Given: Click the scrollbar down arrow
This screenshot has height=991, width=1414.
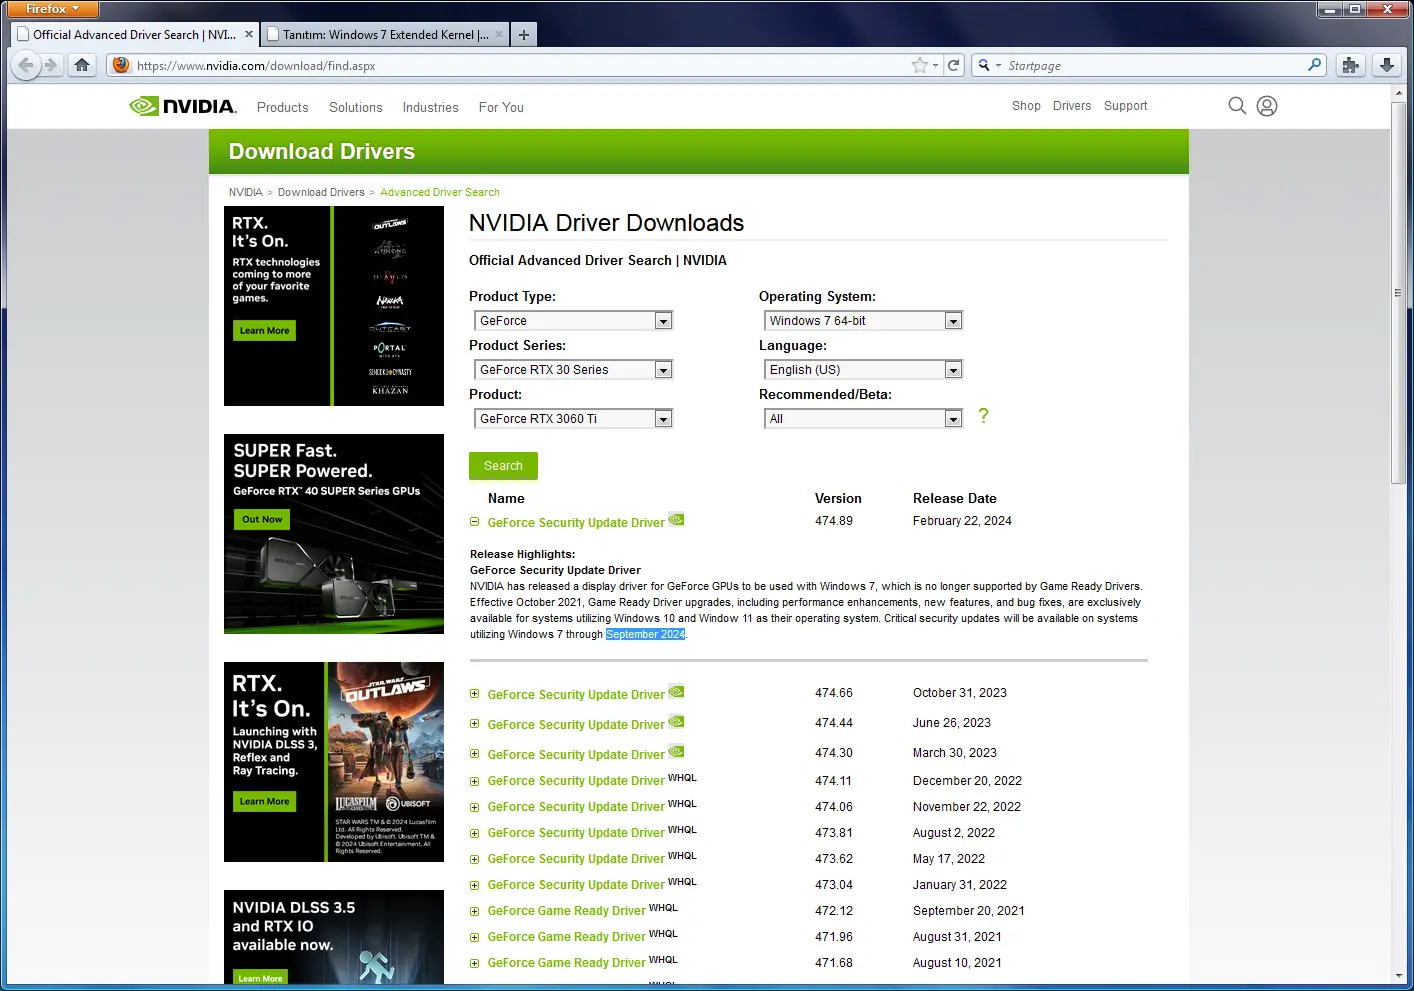Looking at the screenshot, I should coord(1398,975).
